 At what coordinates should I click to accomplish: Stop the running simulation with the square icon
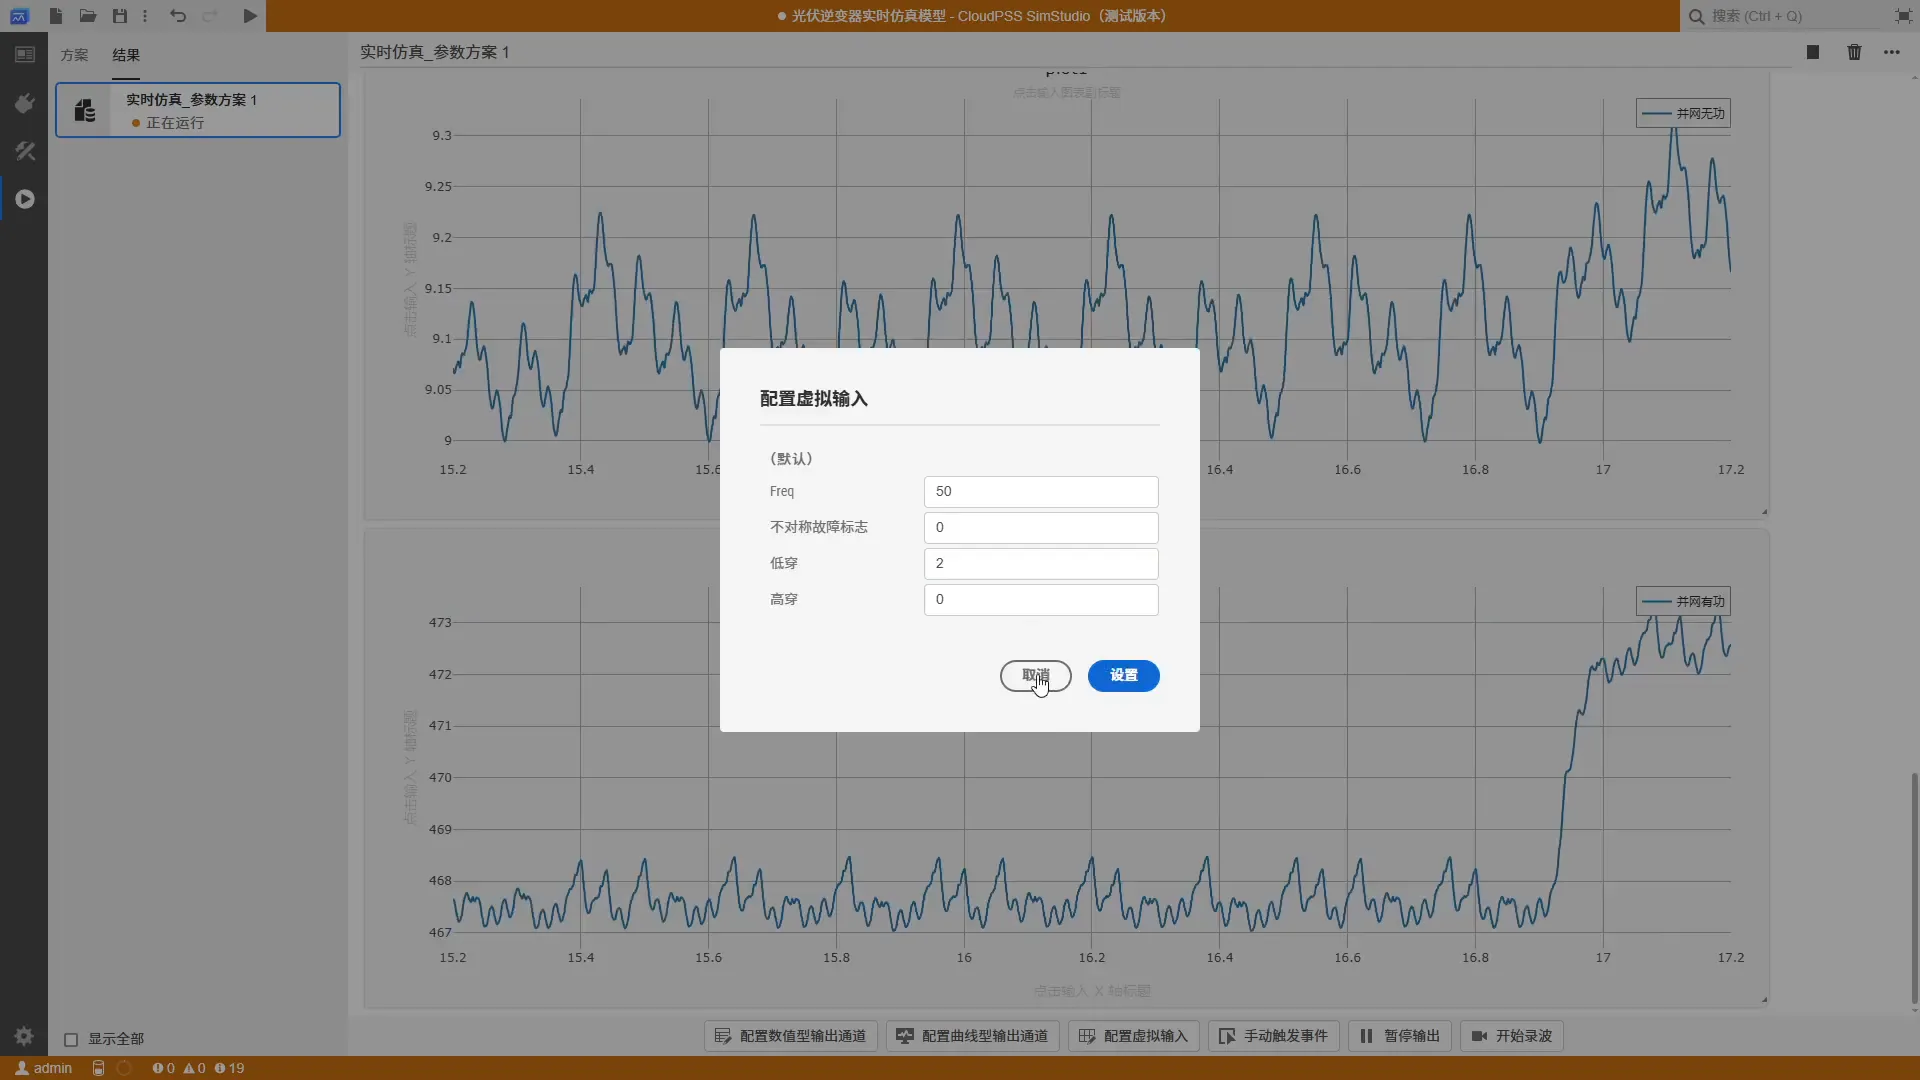tap(1812, 52)
